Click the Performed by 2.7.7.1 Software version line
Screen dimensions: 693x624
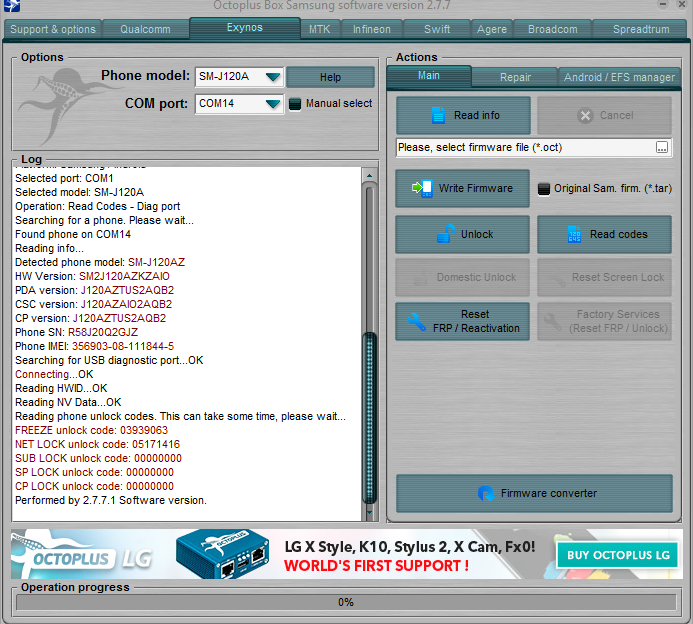[x=111, y=500]
